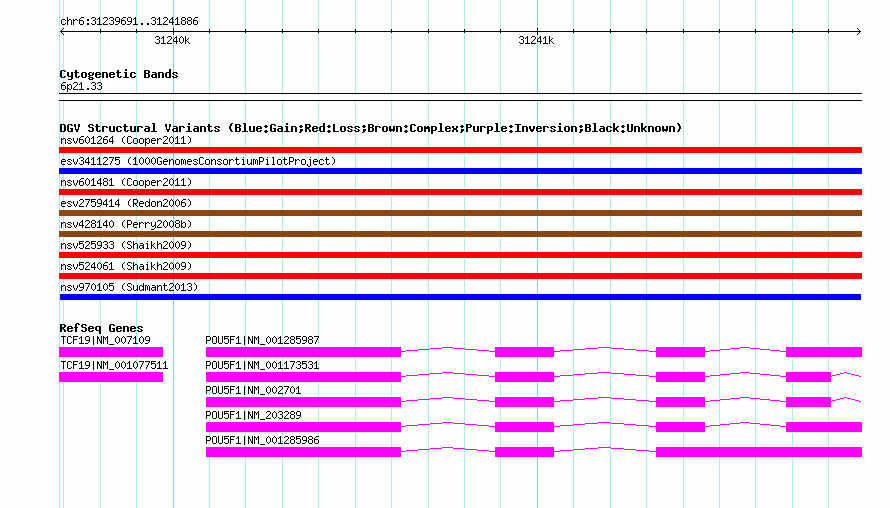Open variant label nsv428140 (Perry2008b)

click(126, 224)
